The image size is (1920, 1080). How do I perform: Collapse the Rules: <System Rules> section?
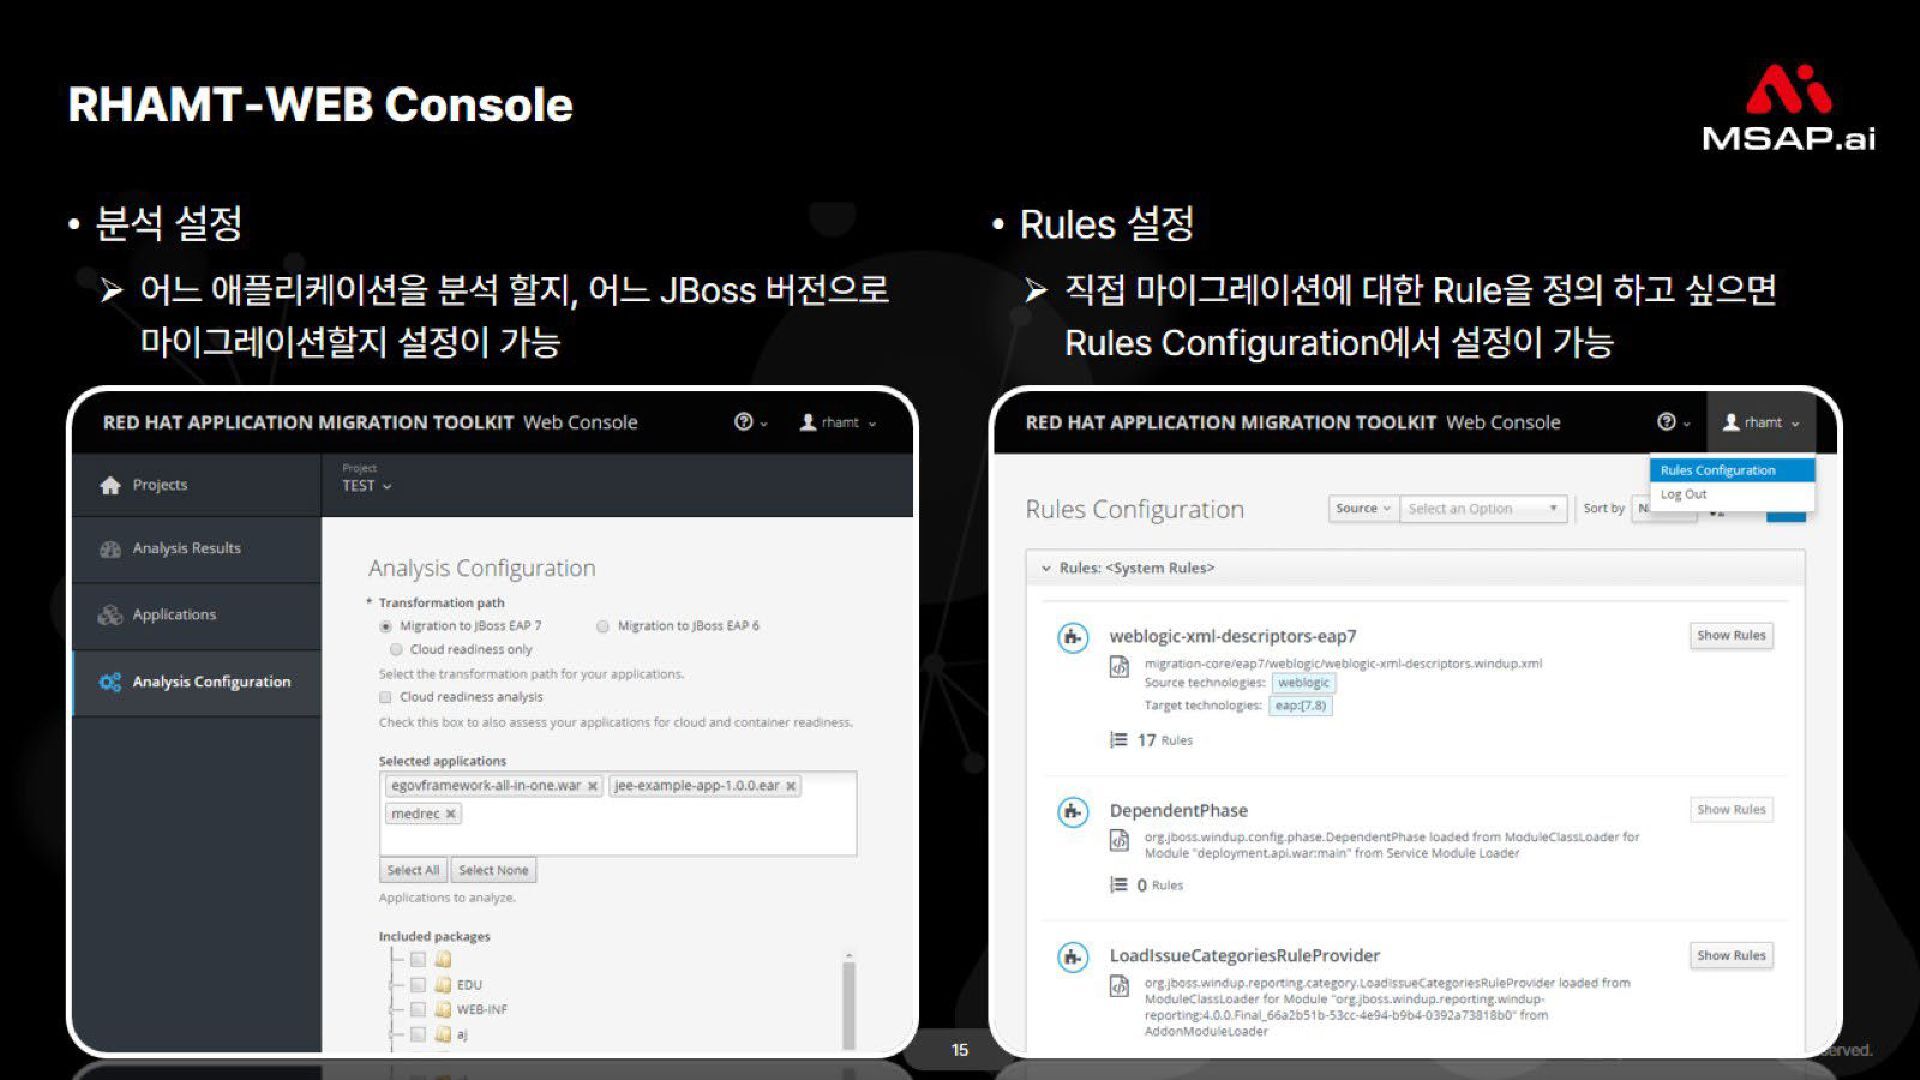[x=1046, y=568]
